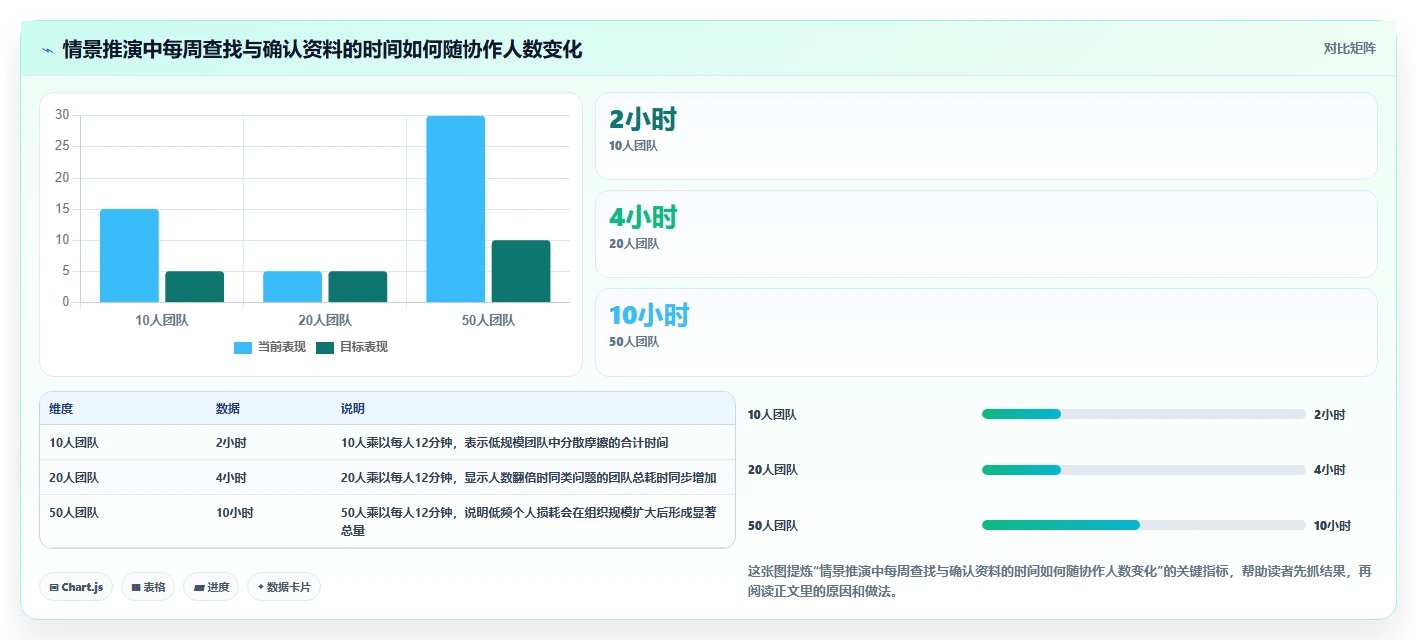This screenshot has width=1417, height=640.
Task: Click the 20人团队 progress row label
Action: pyautogui.click(x=773, y=470)
